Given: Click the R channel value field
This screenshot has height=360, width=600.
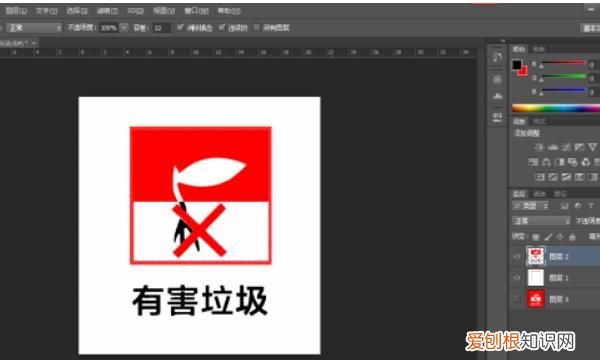Looking at the screenshot, I should point(593,65).
